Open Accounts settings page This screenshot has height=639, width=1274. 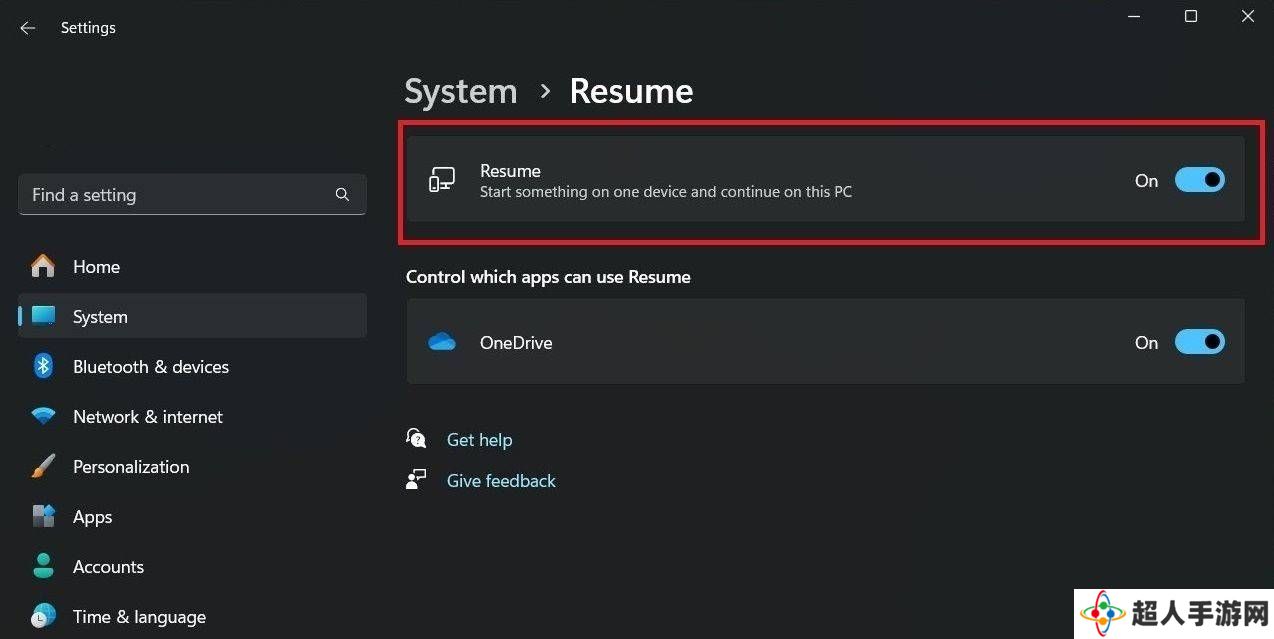coord(192,566)
